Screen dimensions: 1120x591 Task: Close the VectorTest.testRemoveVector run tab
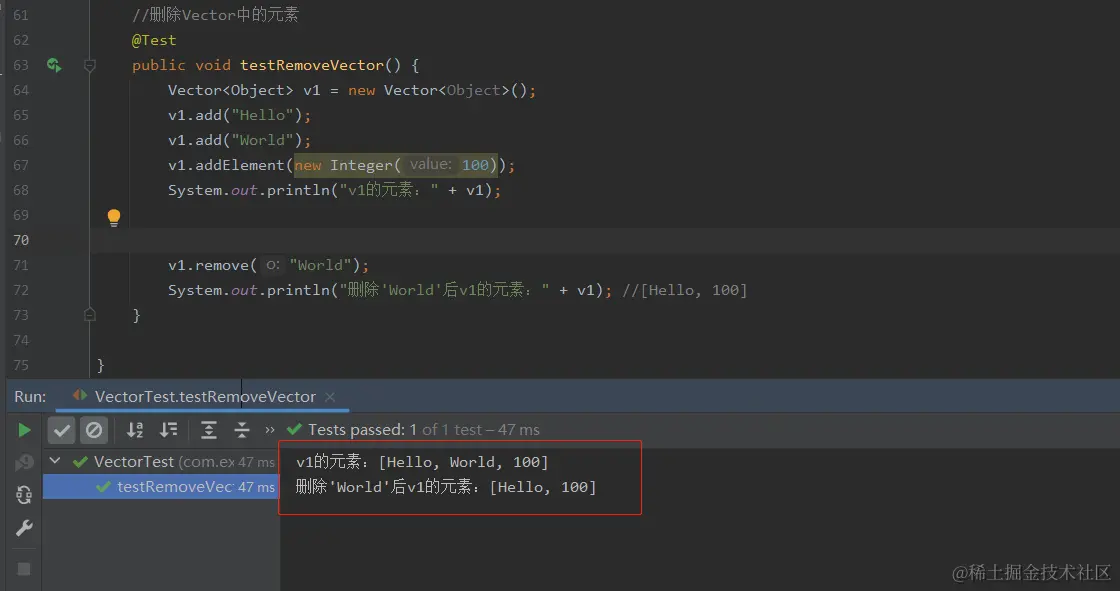(330, 397)
